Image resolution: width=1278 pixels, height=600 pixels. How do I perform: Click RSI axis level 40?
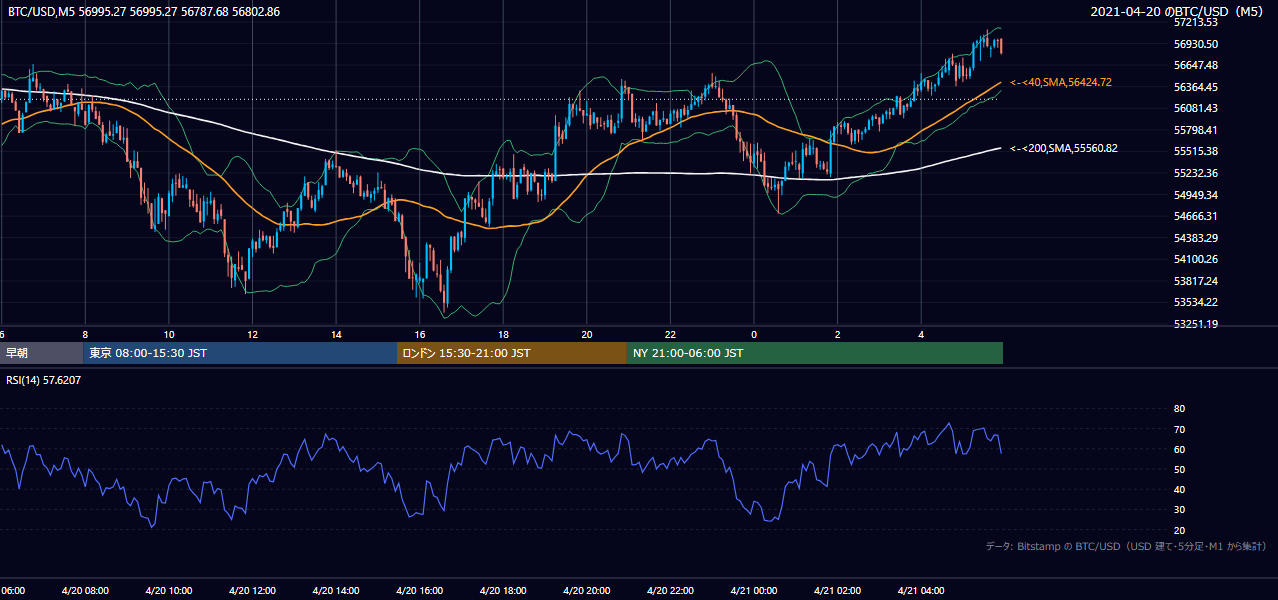pos(1179,489)
